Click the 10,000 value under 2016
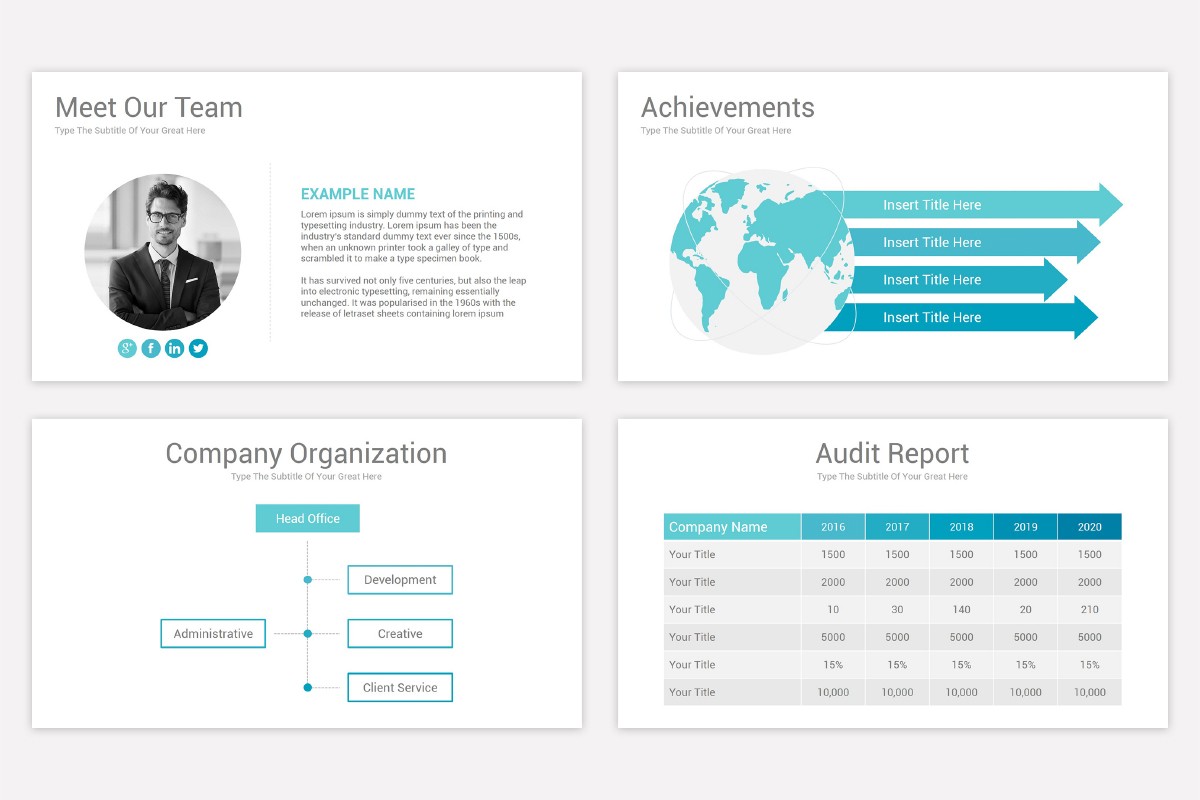This screenshot has width=1200, height=800. click(833, 692)
